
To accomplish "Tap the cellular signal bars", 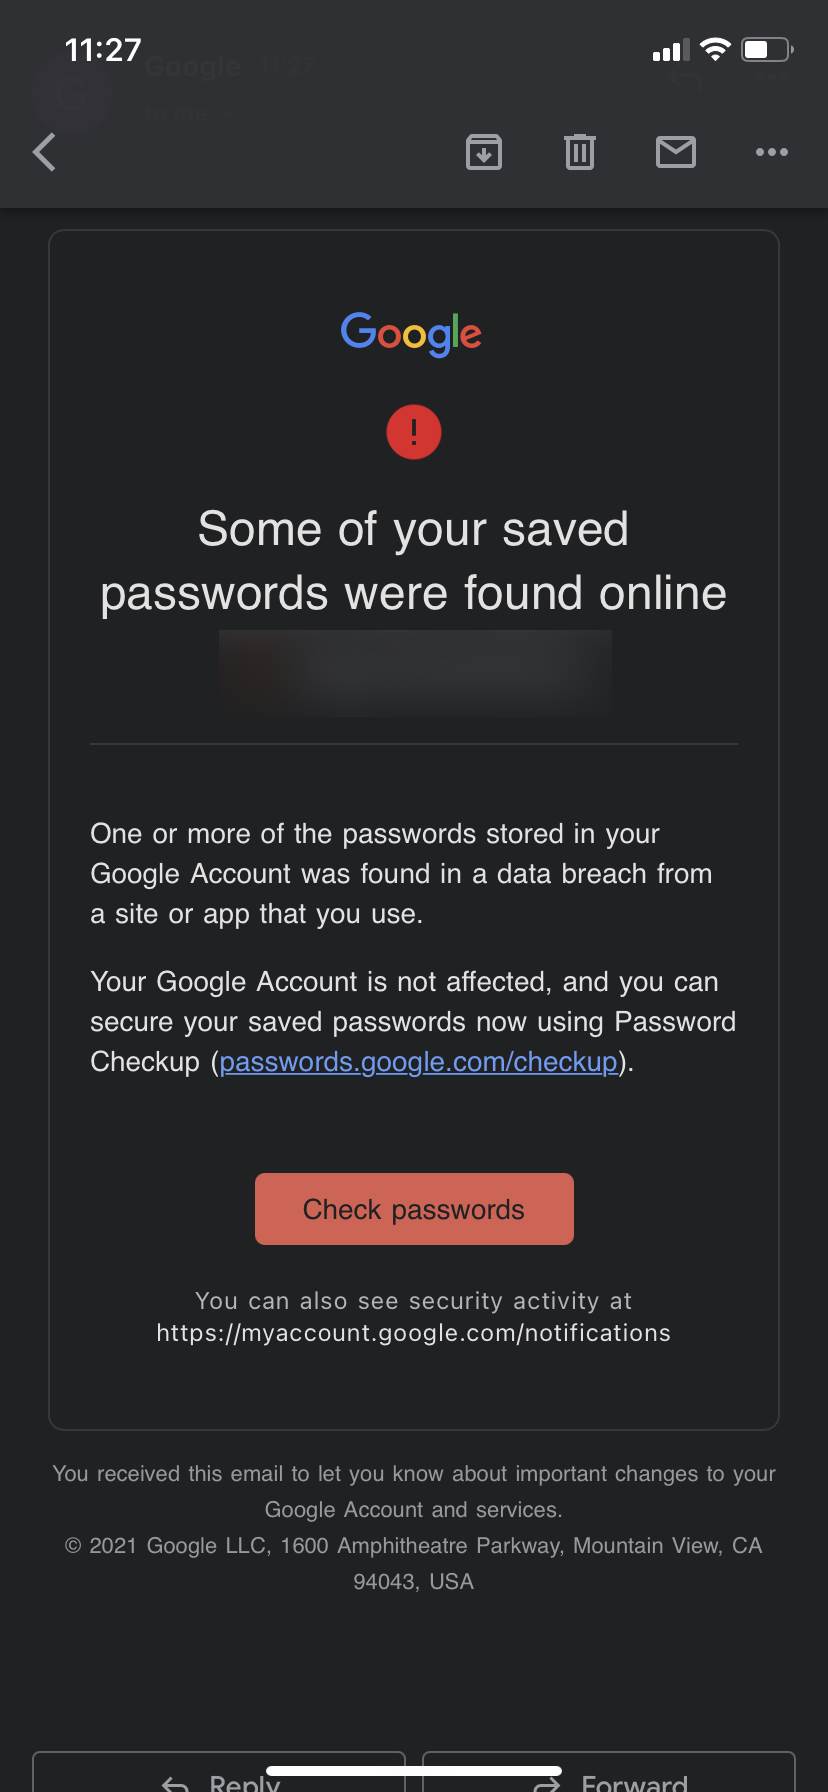I will (671, 49).
